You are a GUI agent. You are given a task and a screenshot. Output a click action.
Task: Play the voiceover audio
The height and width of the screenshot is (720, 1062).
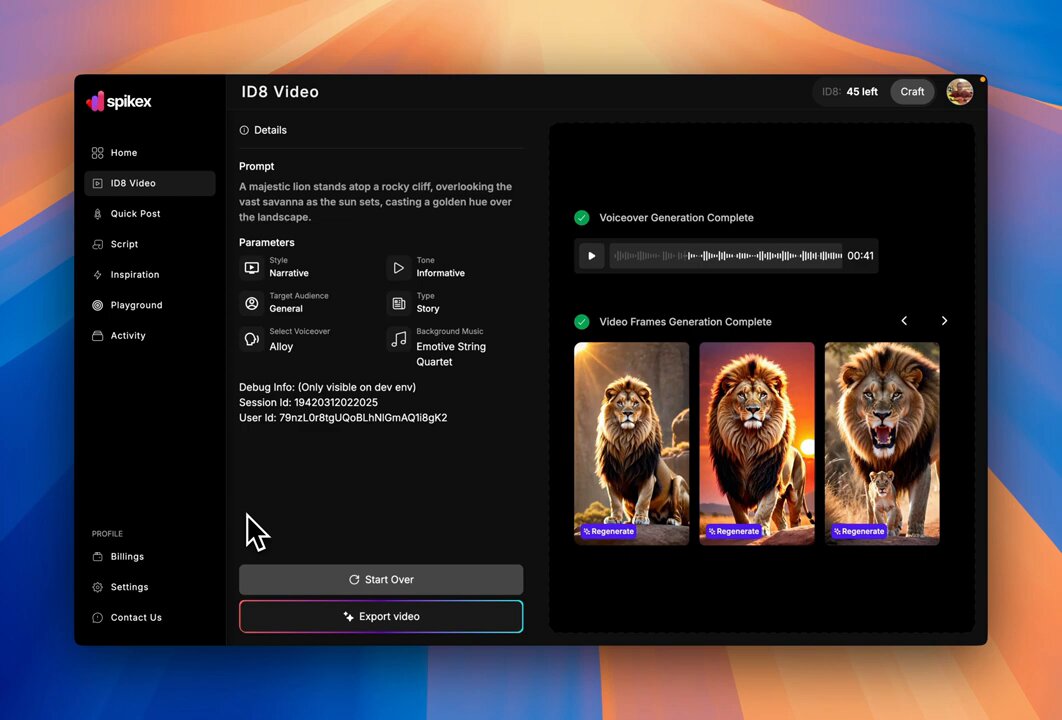click(591, 256)
